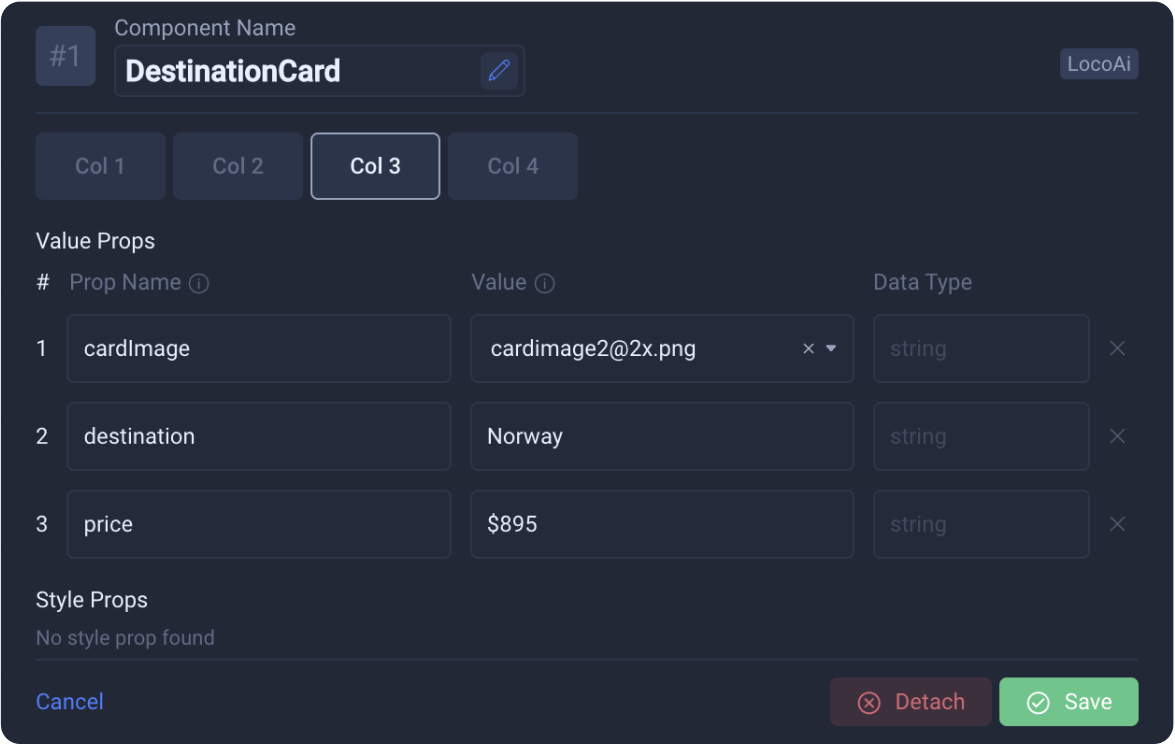Switch to the Col 2 tab

(x=238, y=166)
